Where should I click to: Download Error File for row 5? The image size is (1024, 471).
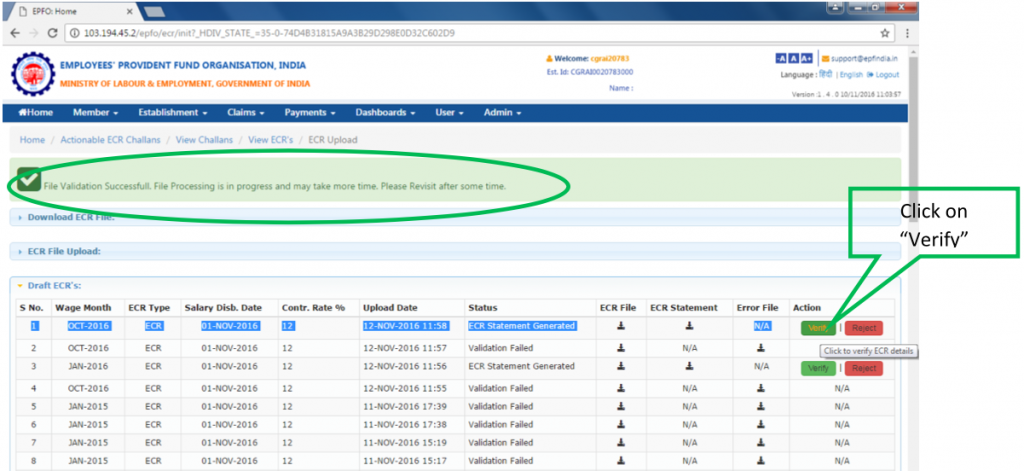761,408
